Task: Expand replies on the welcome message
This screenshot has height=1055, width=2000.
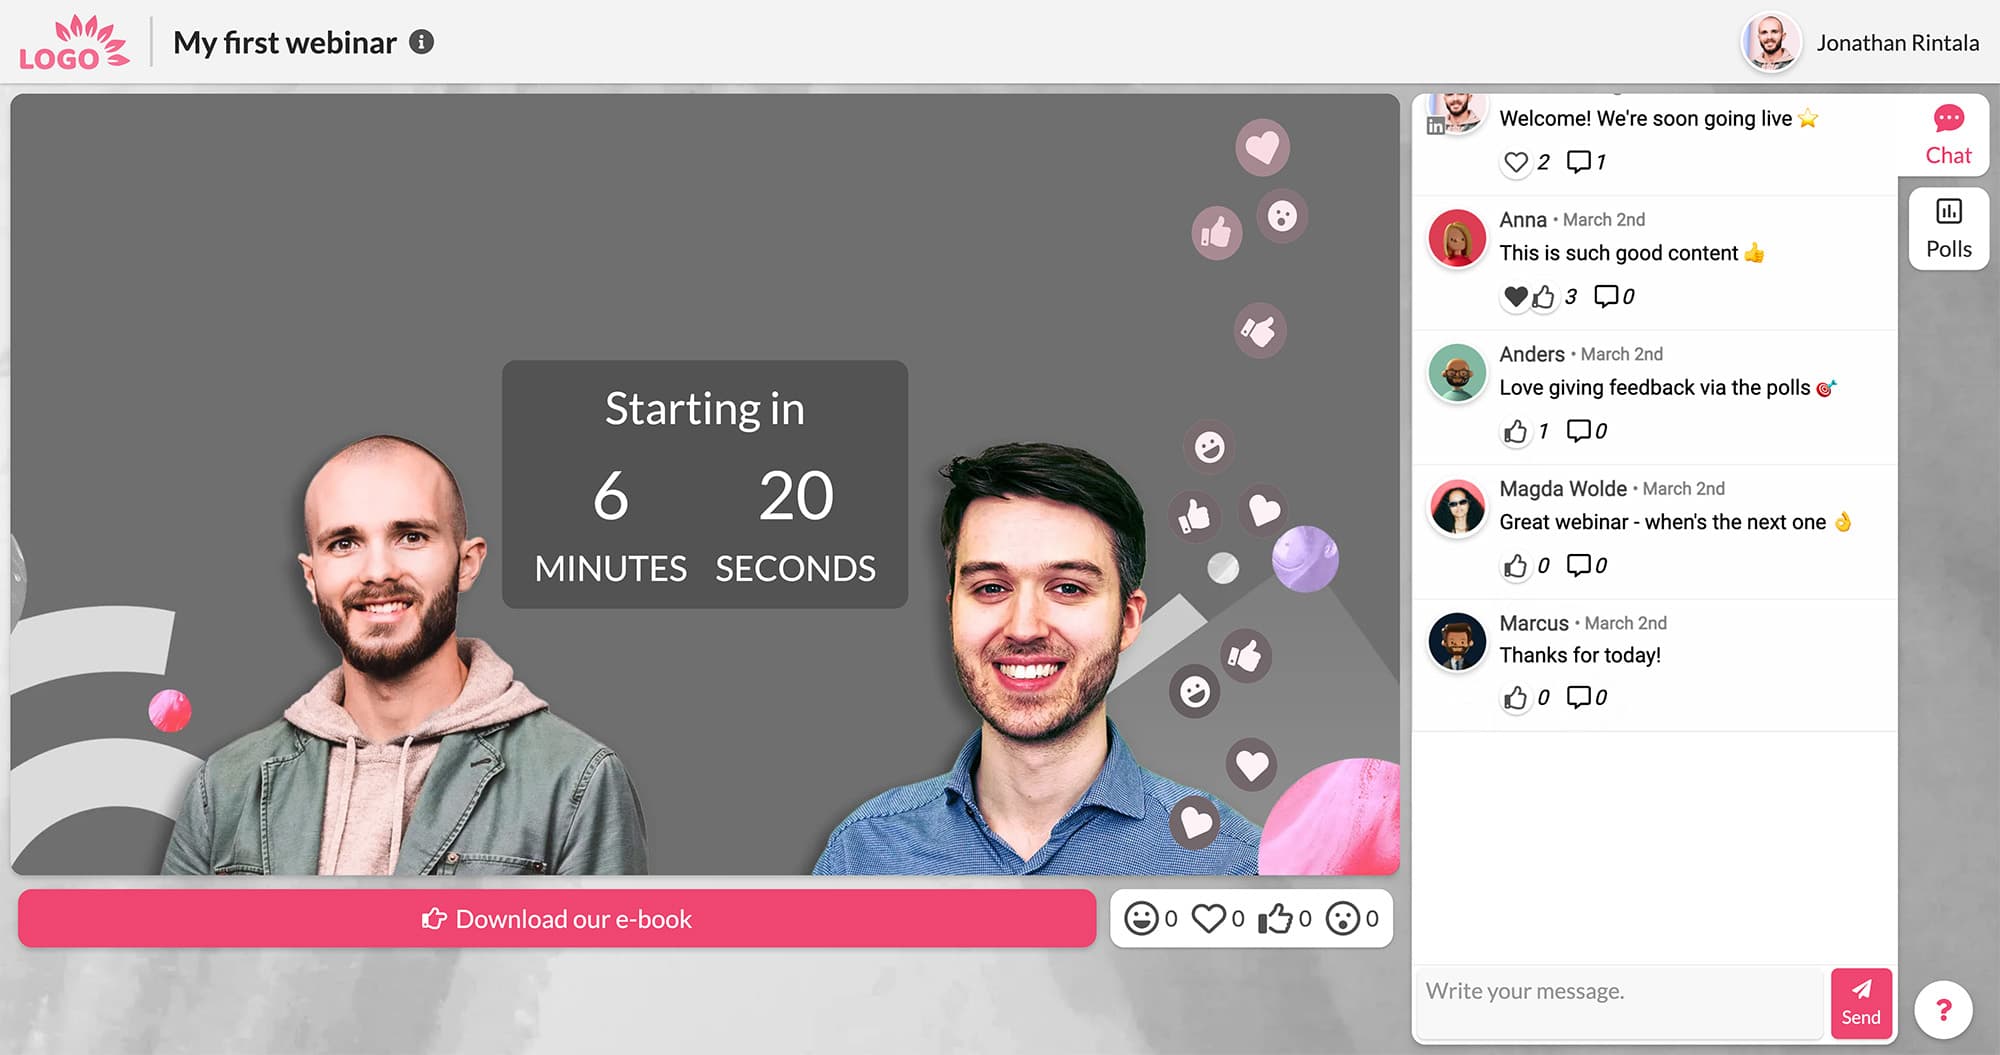Action: tap(1578, 162)
